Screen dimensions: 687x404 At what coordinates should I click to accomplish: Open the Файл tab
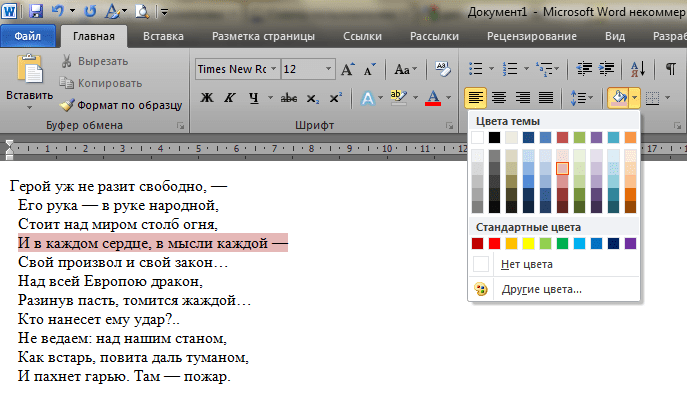tap(28, 36)
